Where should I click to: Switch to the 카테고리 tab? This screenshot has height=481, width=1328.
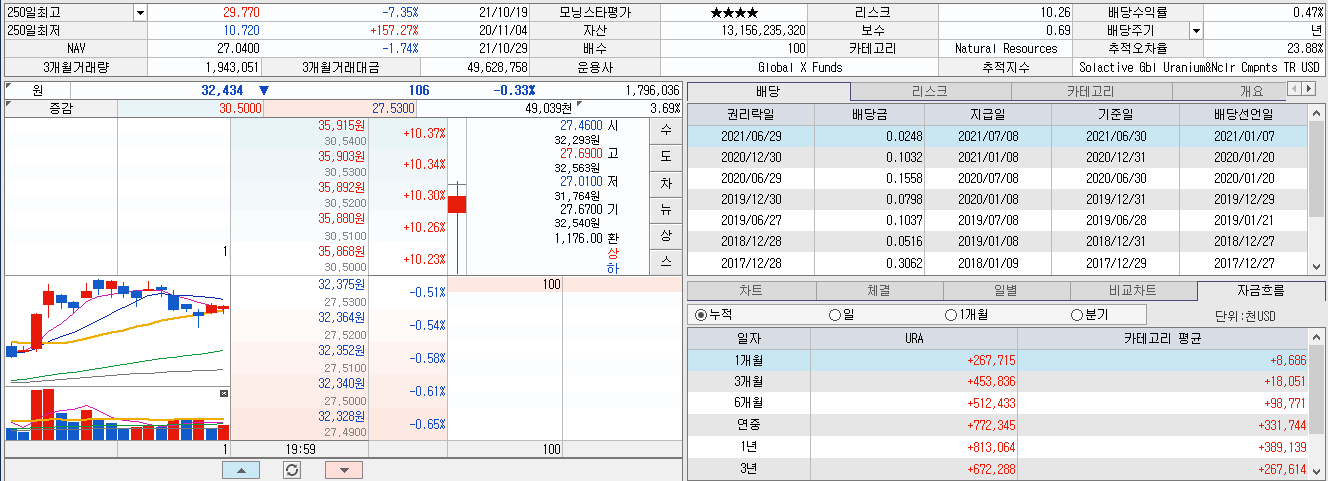pos(1092,91)
